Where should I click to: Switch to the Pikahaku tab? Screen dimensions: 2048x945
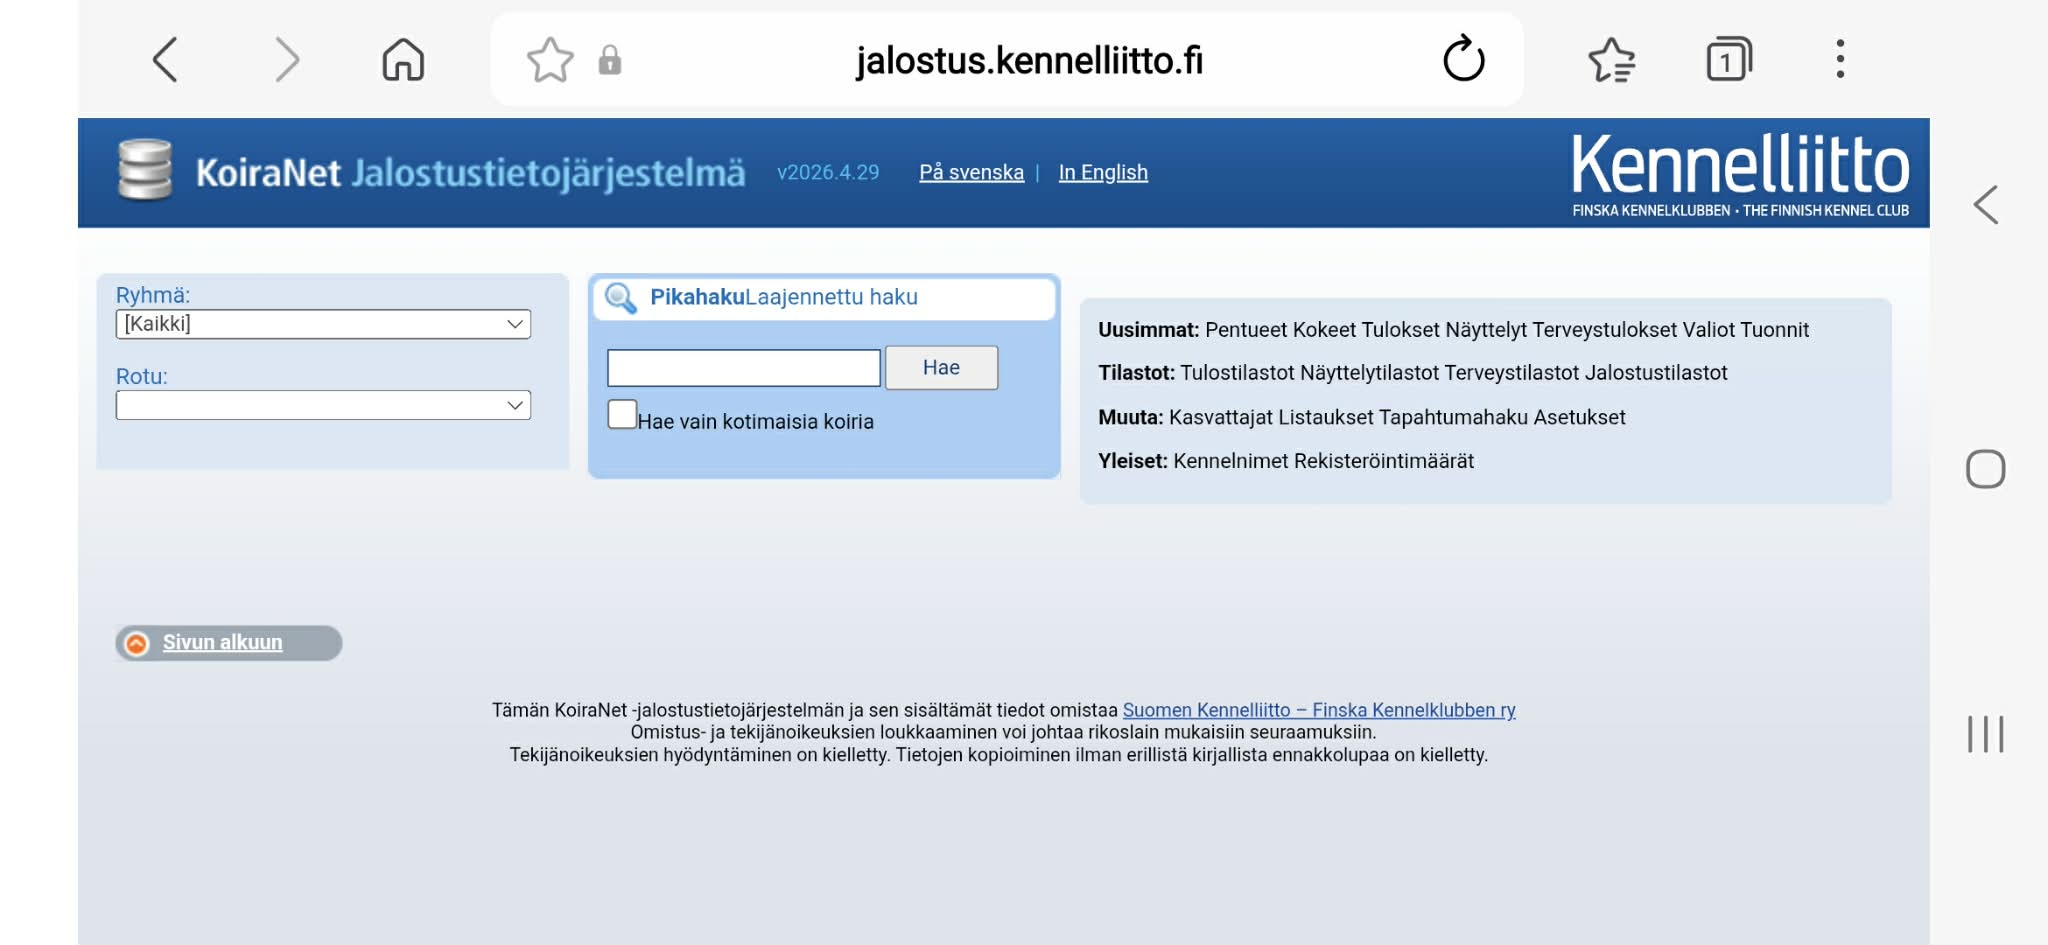click(x=697, y=297)
